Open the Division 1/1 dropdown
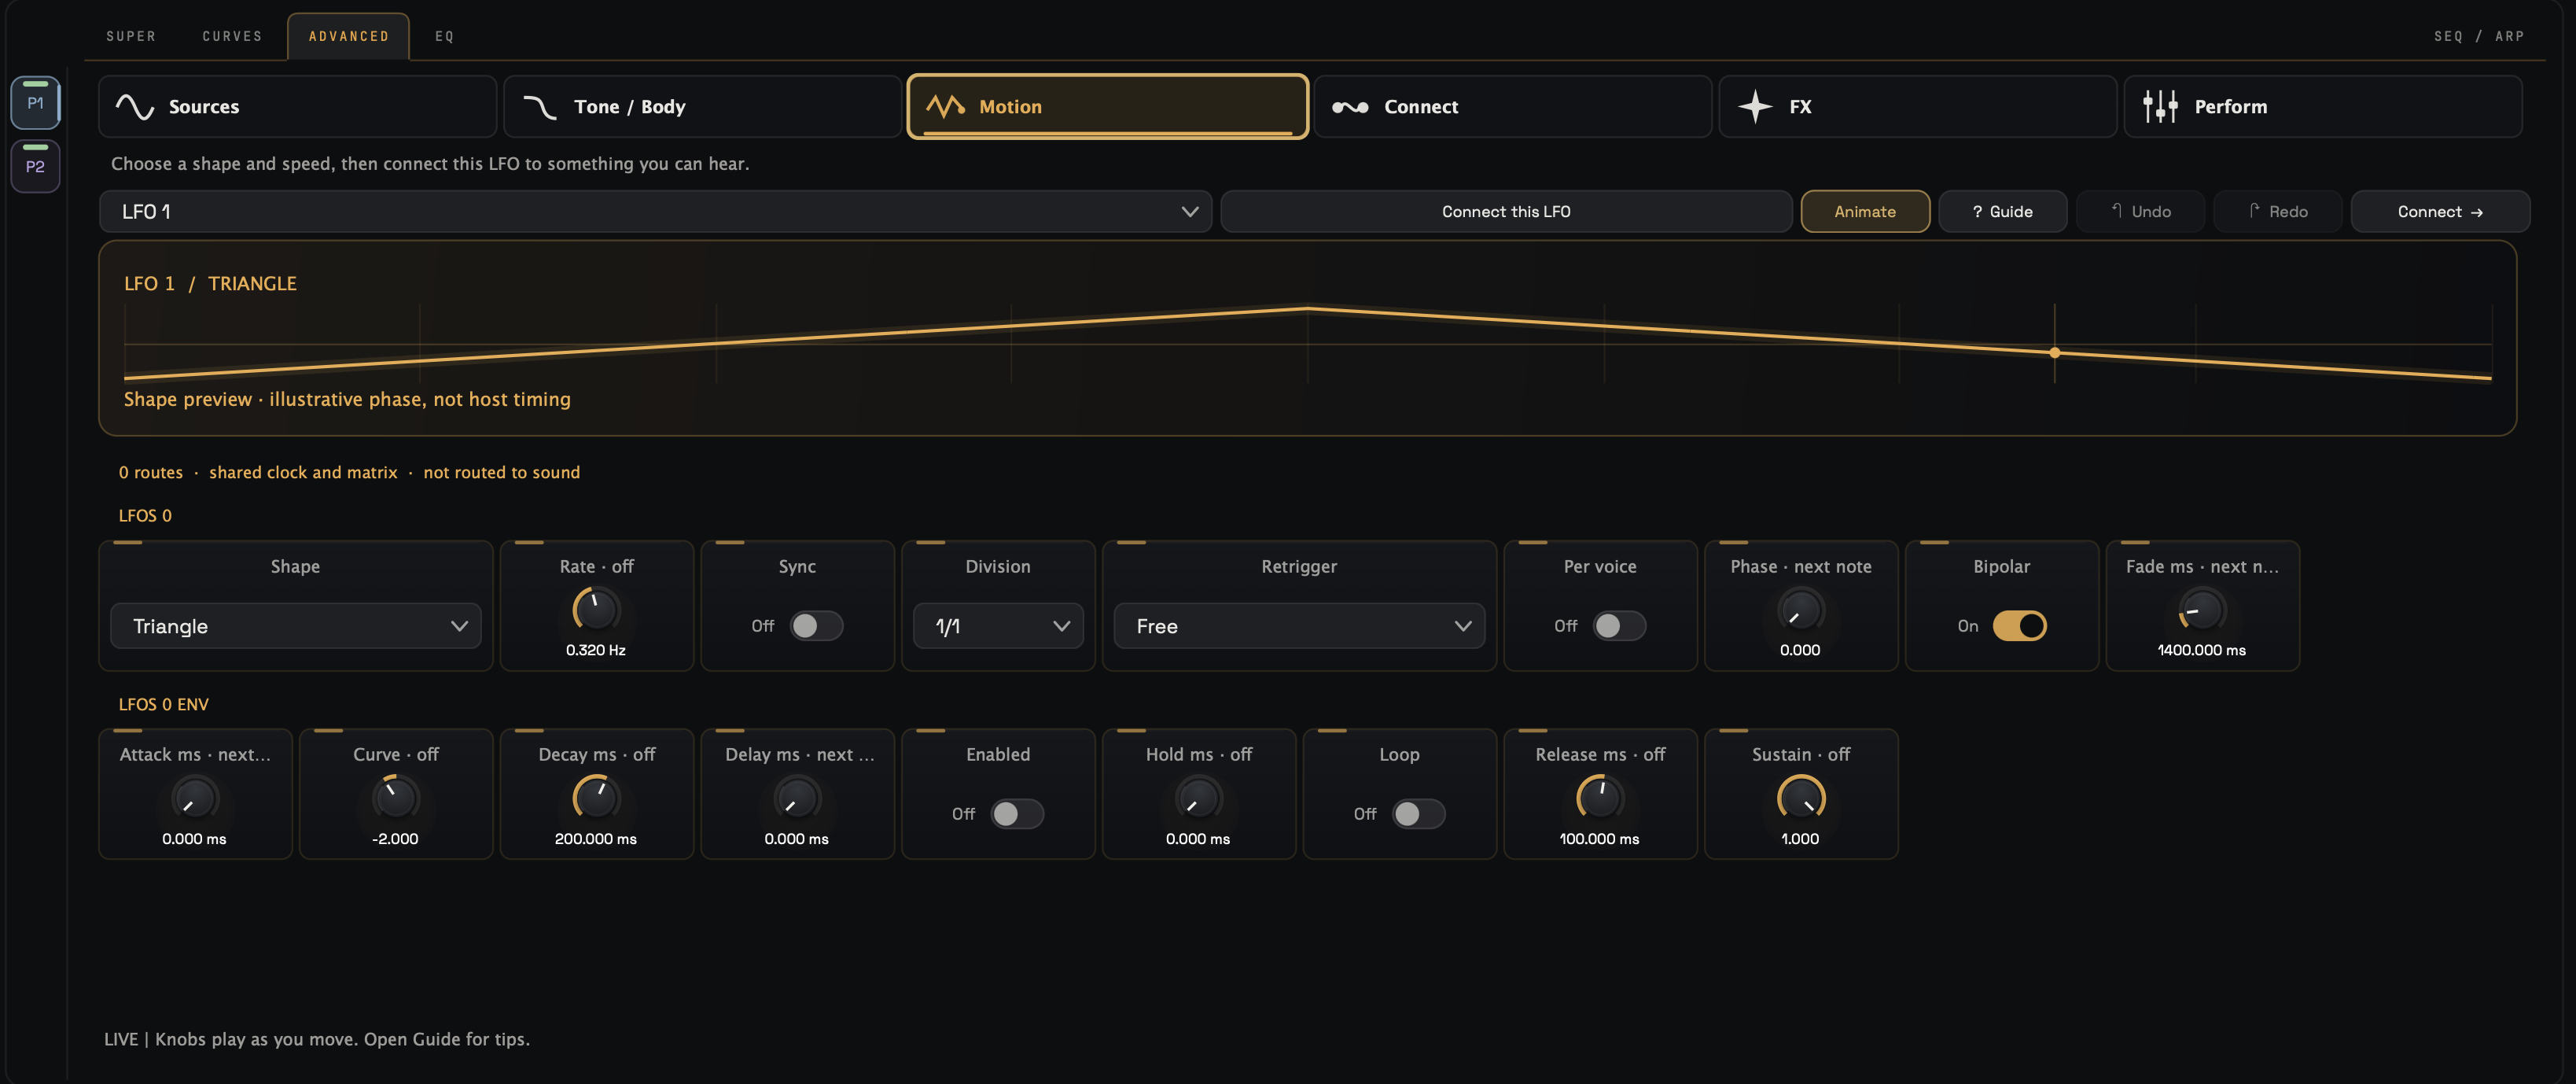Image resolution: width=2576 pixels, height=1084 pixels. 998,626
